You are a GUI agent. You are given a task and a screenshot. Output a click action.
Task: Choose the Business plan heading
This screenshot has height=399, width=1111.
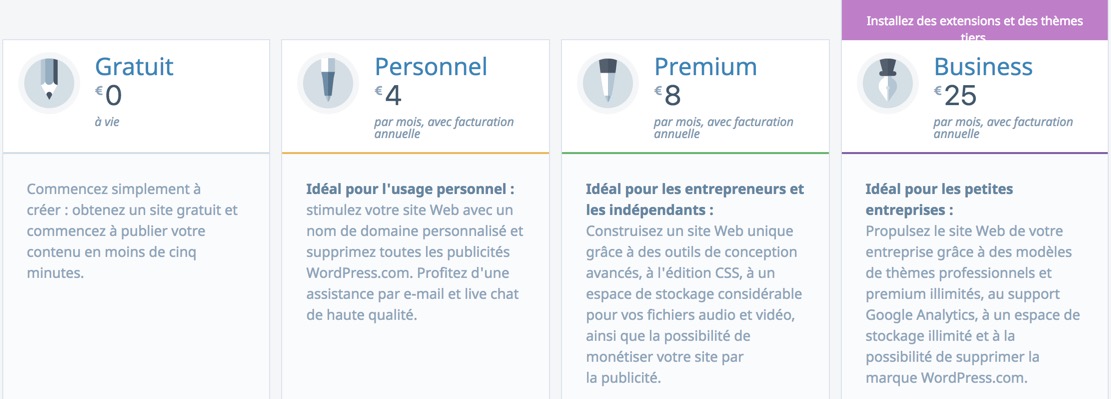(983, 67)
